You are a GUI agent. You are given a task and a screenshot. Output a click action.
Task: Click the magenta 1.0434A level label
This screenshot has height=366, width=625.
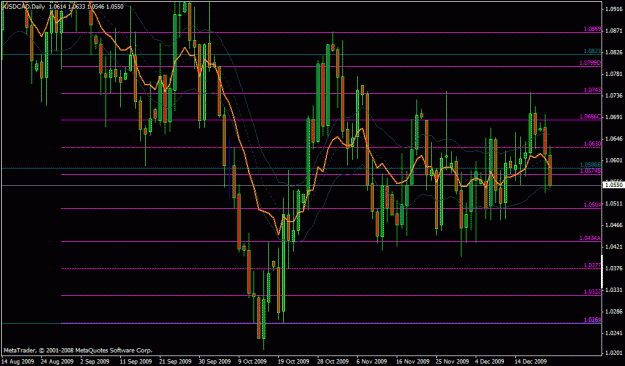(590, 238)
